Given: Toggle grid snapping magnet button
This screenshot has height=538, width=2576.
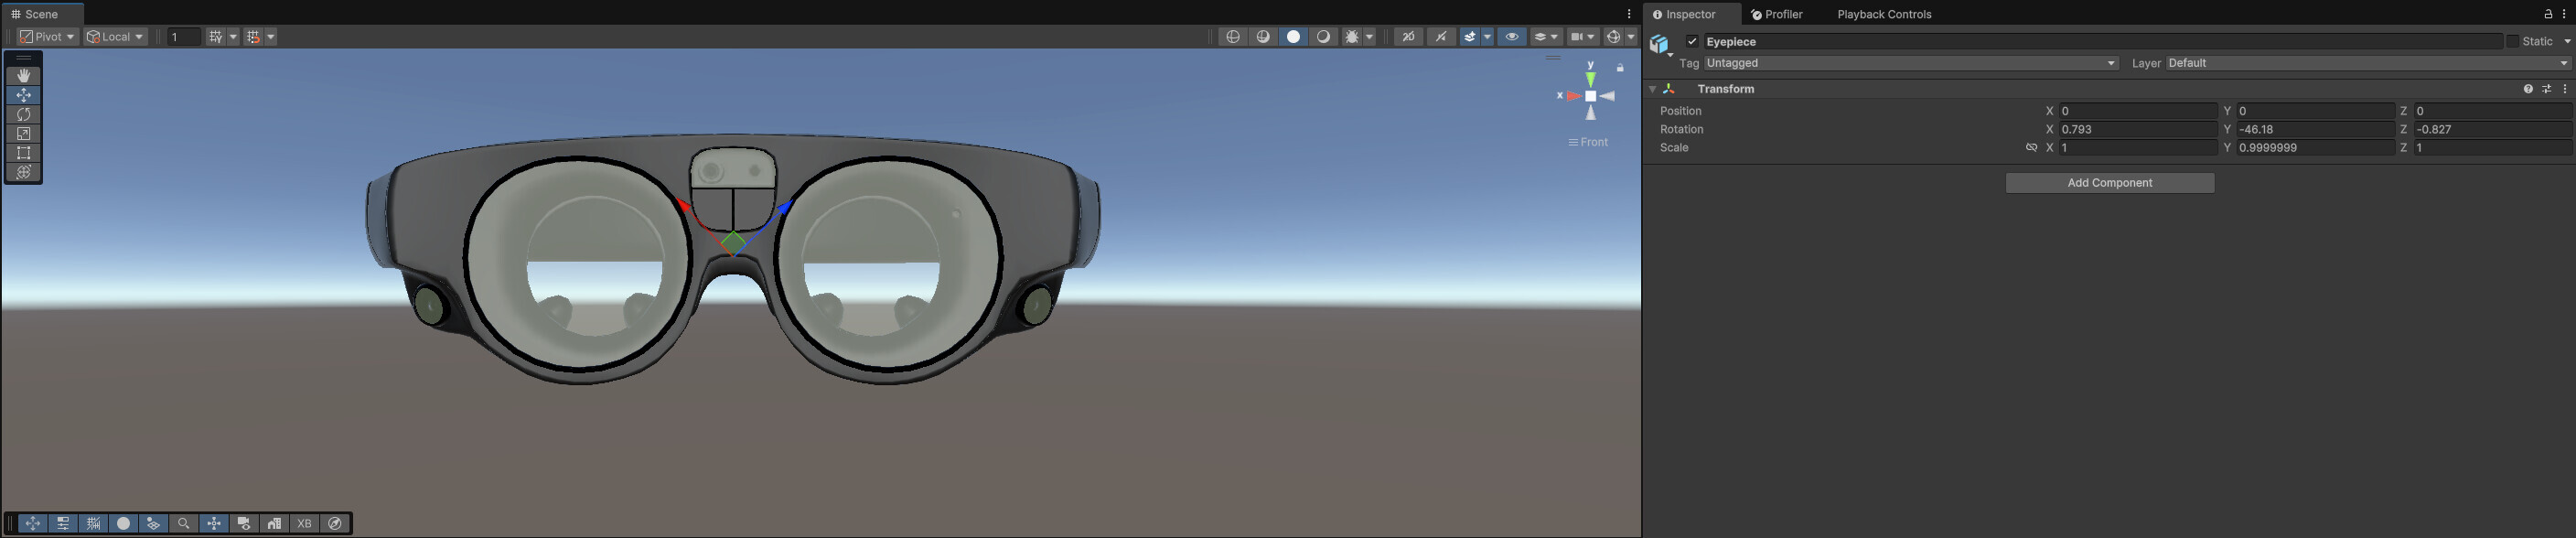Looking at the screenshot, I should 253,37.
